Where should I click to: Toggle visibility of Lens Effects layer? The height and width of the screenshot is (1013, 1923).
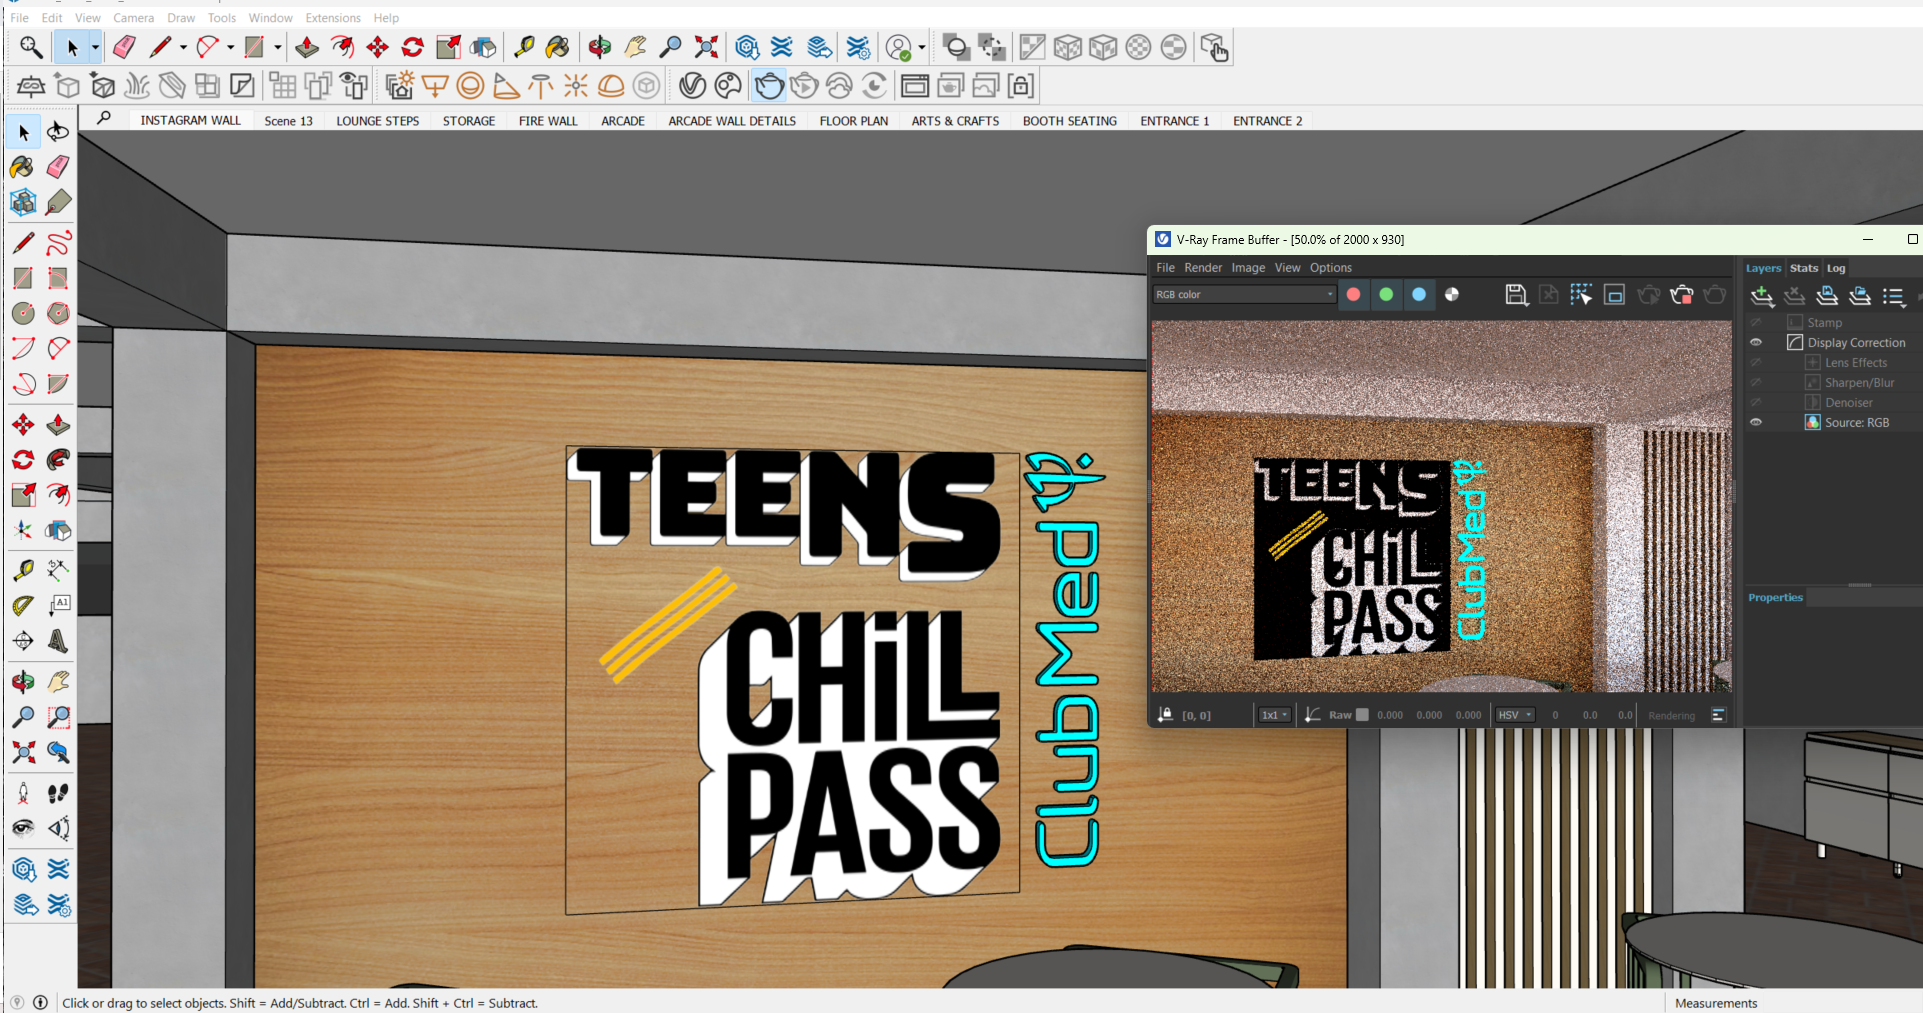pos(1756,362)
